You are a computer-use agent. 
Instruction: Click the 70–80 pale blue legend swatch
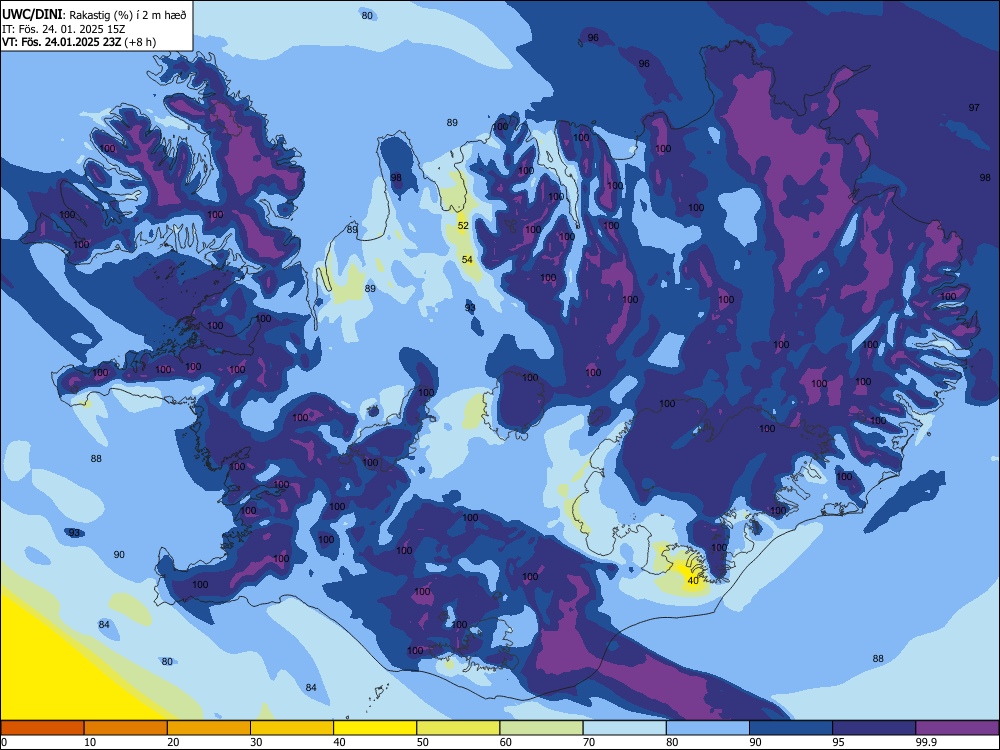tap(624, 728)
